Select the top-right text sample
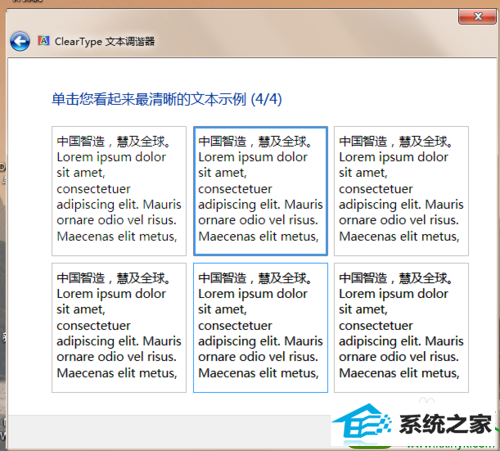The image size is (500, 451). (x=401, y=191)
